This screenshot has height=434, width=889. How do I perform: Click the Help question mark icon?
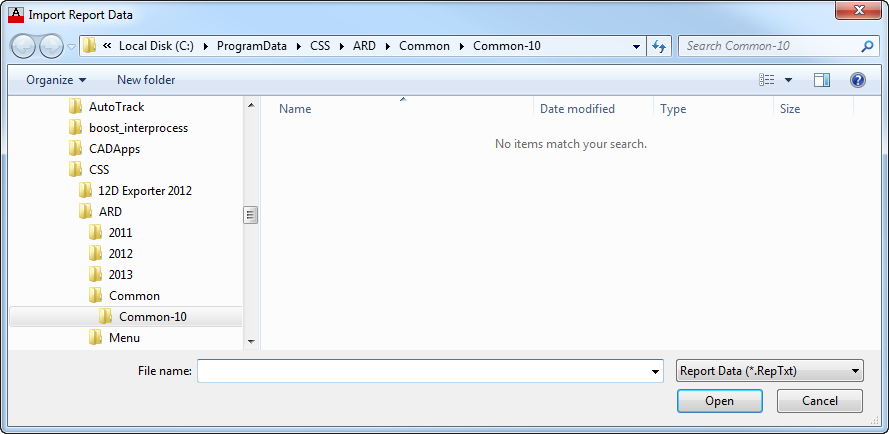click(858, 80)
